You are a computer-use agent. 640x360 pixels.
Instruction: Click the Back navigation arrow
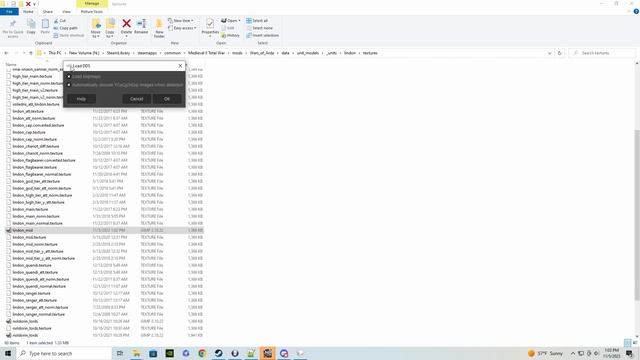click(6, 53)
